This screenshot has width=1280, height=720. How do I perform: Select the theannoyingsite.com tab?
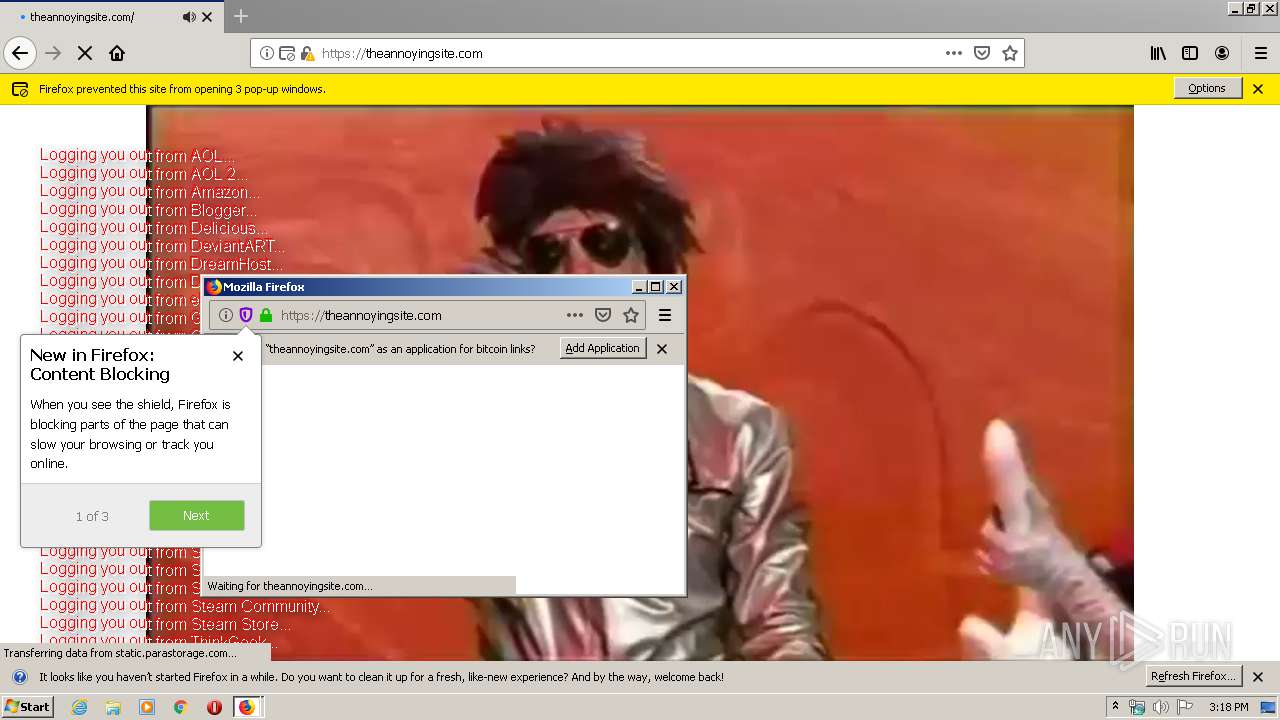[x=112, y=17]
